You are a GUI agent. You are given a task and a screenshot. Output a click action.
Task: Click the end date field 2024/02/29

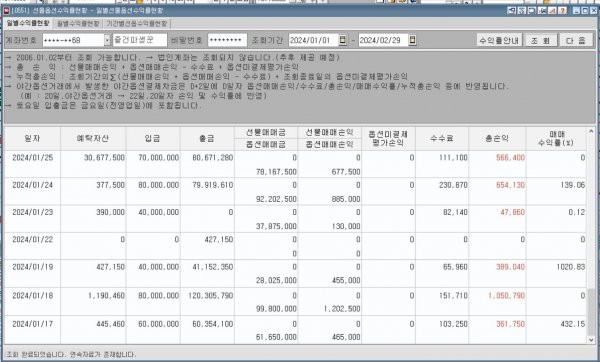pos(383,40)
